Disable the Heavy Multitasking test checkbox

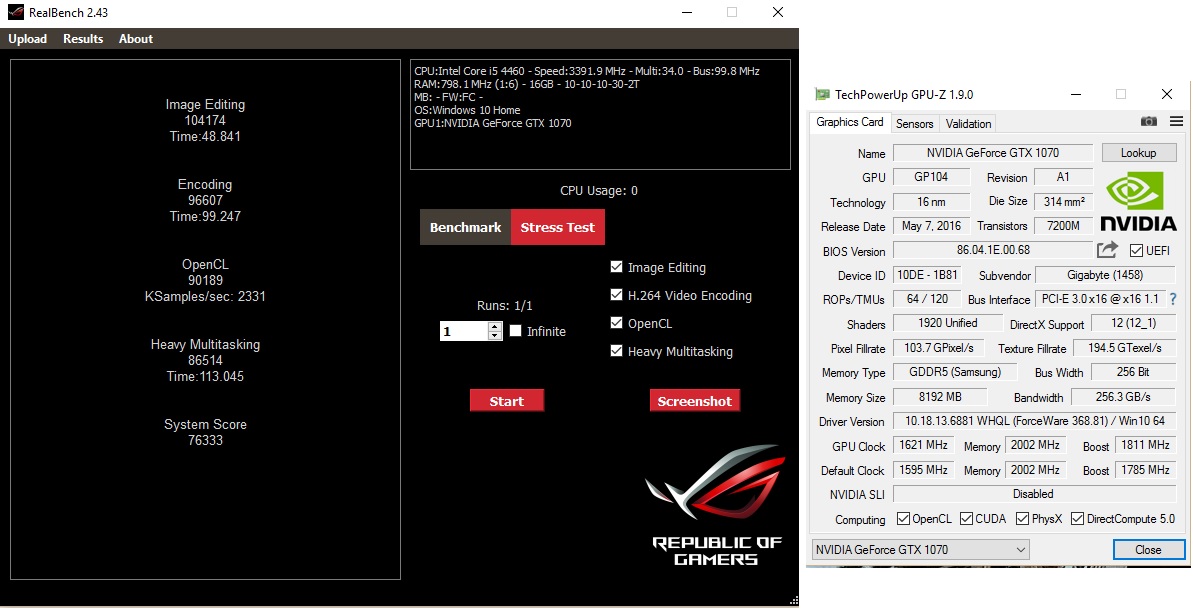point(617,351)
